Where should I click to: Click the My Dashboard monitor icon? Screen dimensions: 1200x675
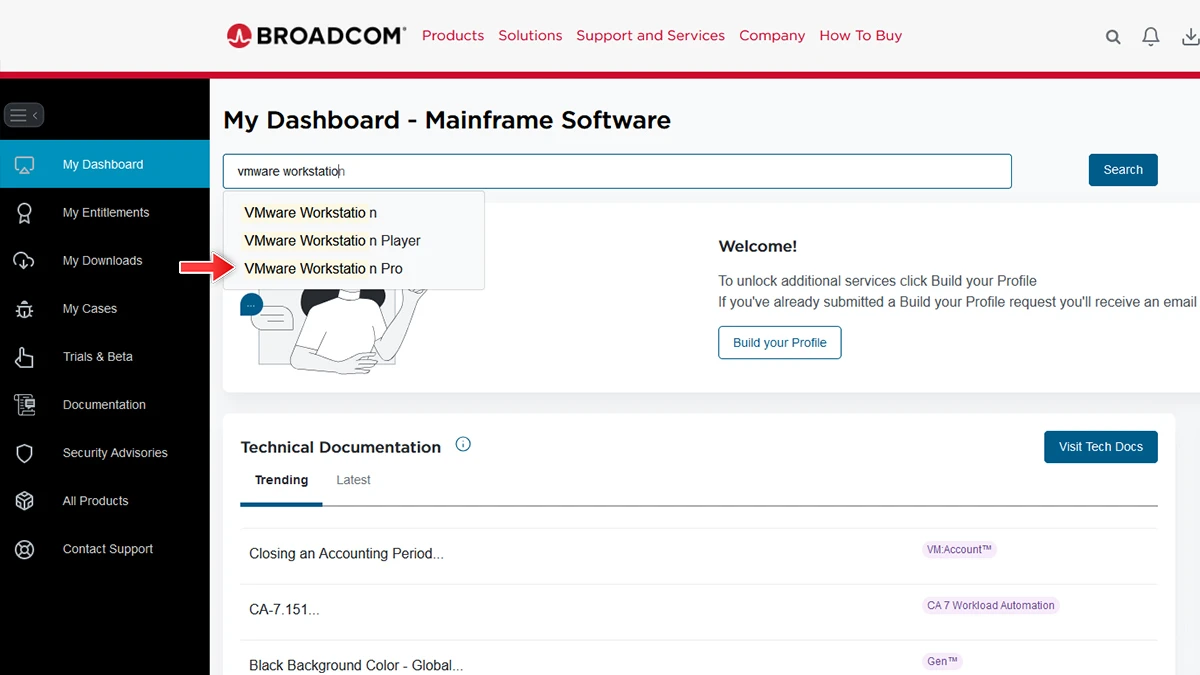click(x=25, y=165)
